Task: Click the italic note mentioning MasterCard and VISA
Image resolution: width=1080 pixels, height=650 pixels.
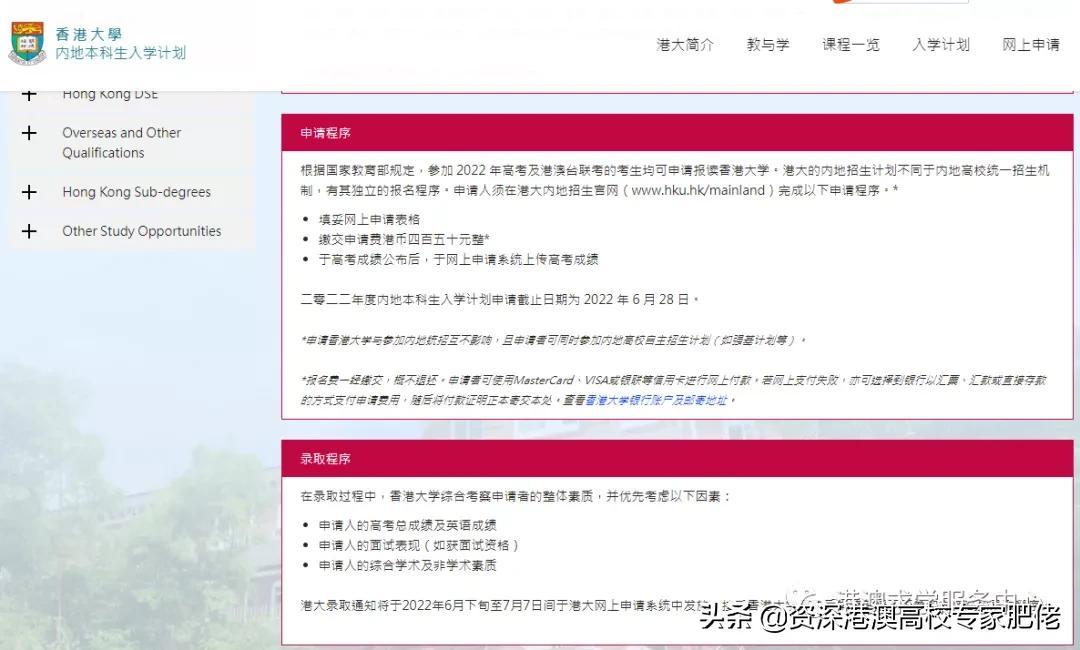Action: 674,390
